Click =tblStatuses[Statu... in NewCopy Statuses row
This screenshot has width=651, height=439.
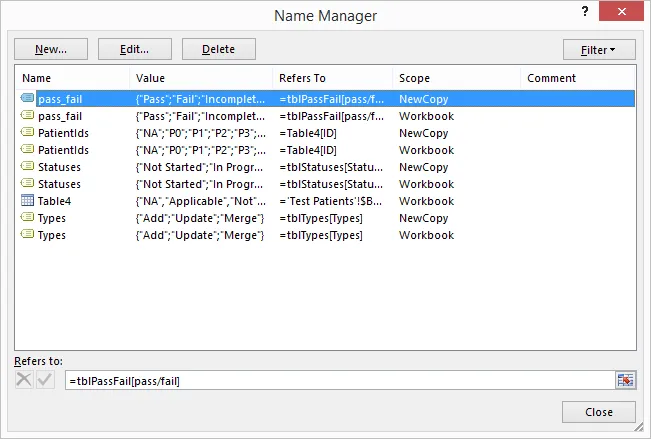331,167
